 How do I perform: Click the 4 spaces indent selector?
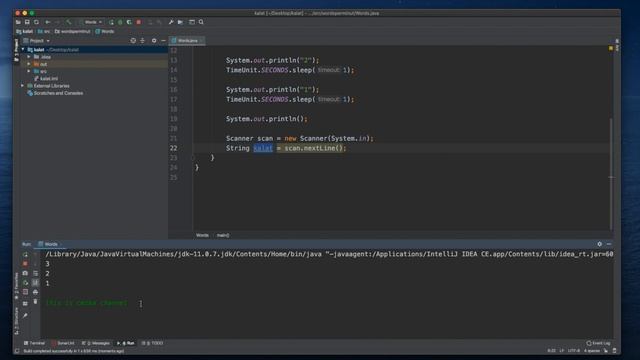[x=592, y=351]
